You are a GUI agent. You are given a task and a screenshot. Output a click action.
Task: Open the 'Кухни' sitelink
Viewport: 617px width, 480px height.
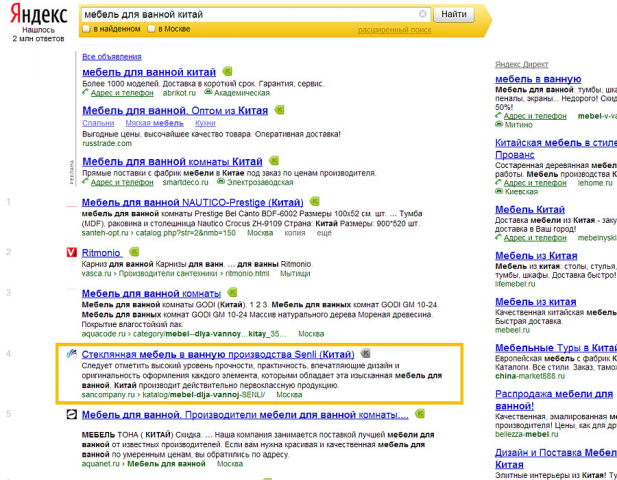[x=205, y=123]
